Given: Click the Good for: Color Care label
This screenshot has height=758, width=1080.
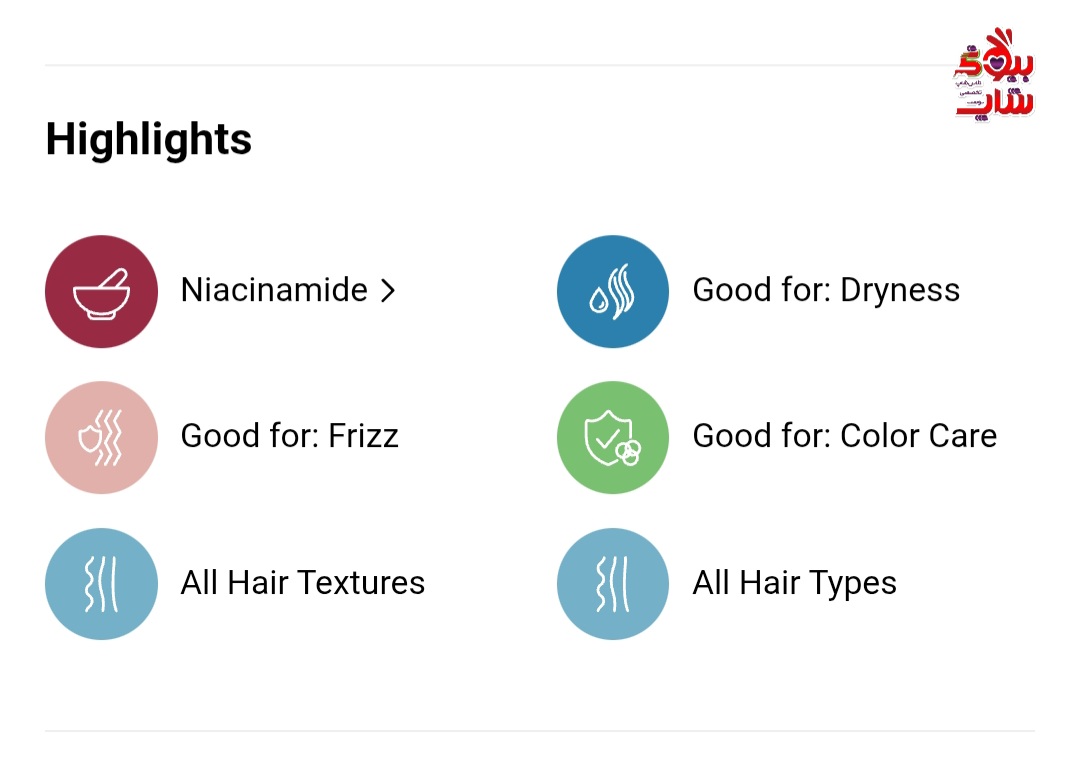Looking at the screenshot, I should tap(844, 436).
